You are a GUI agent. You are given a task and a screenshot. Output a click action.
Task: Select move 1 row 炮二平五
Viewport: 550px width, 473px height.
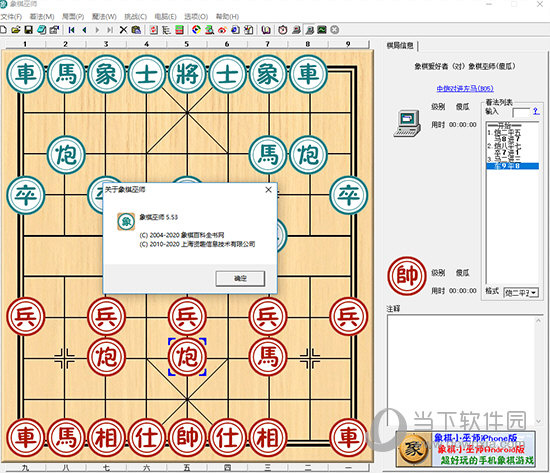(512, 132)
